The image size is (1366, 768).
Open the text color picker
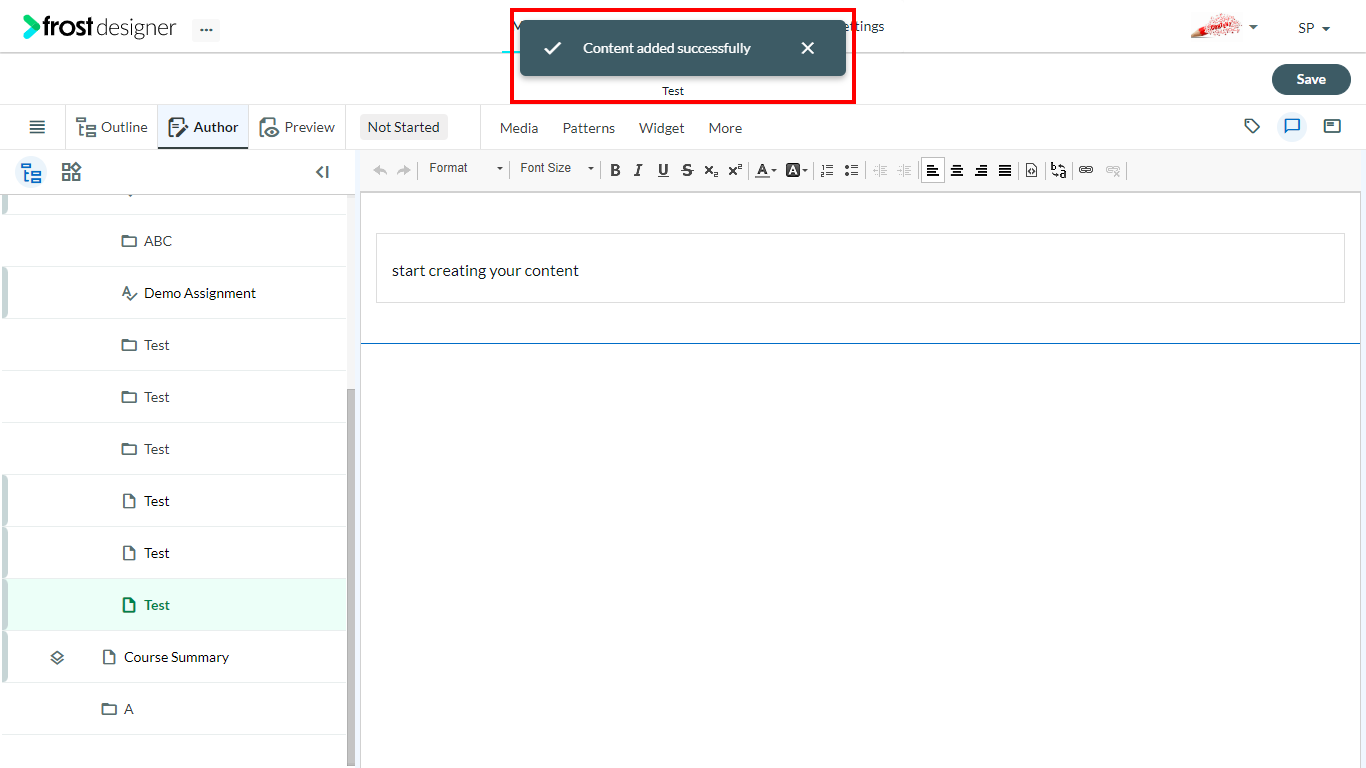coord(765,170)
